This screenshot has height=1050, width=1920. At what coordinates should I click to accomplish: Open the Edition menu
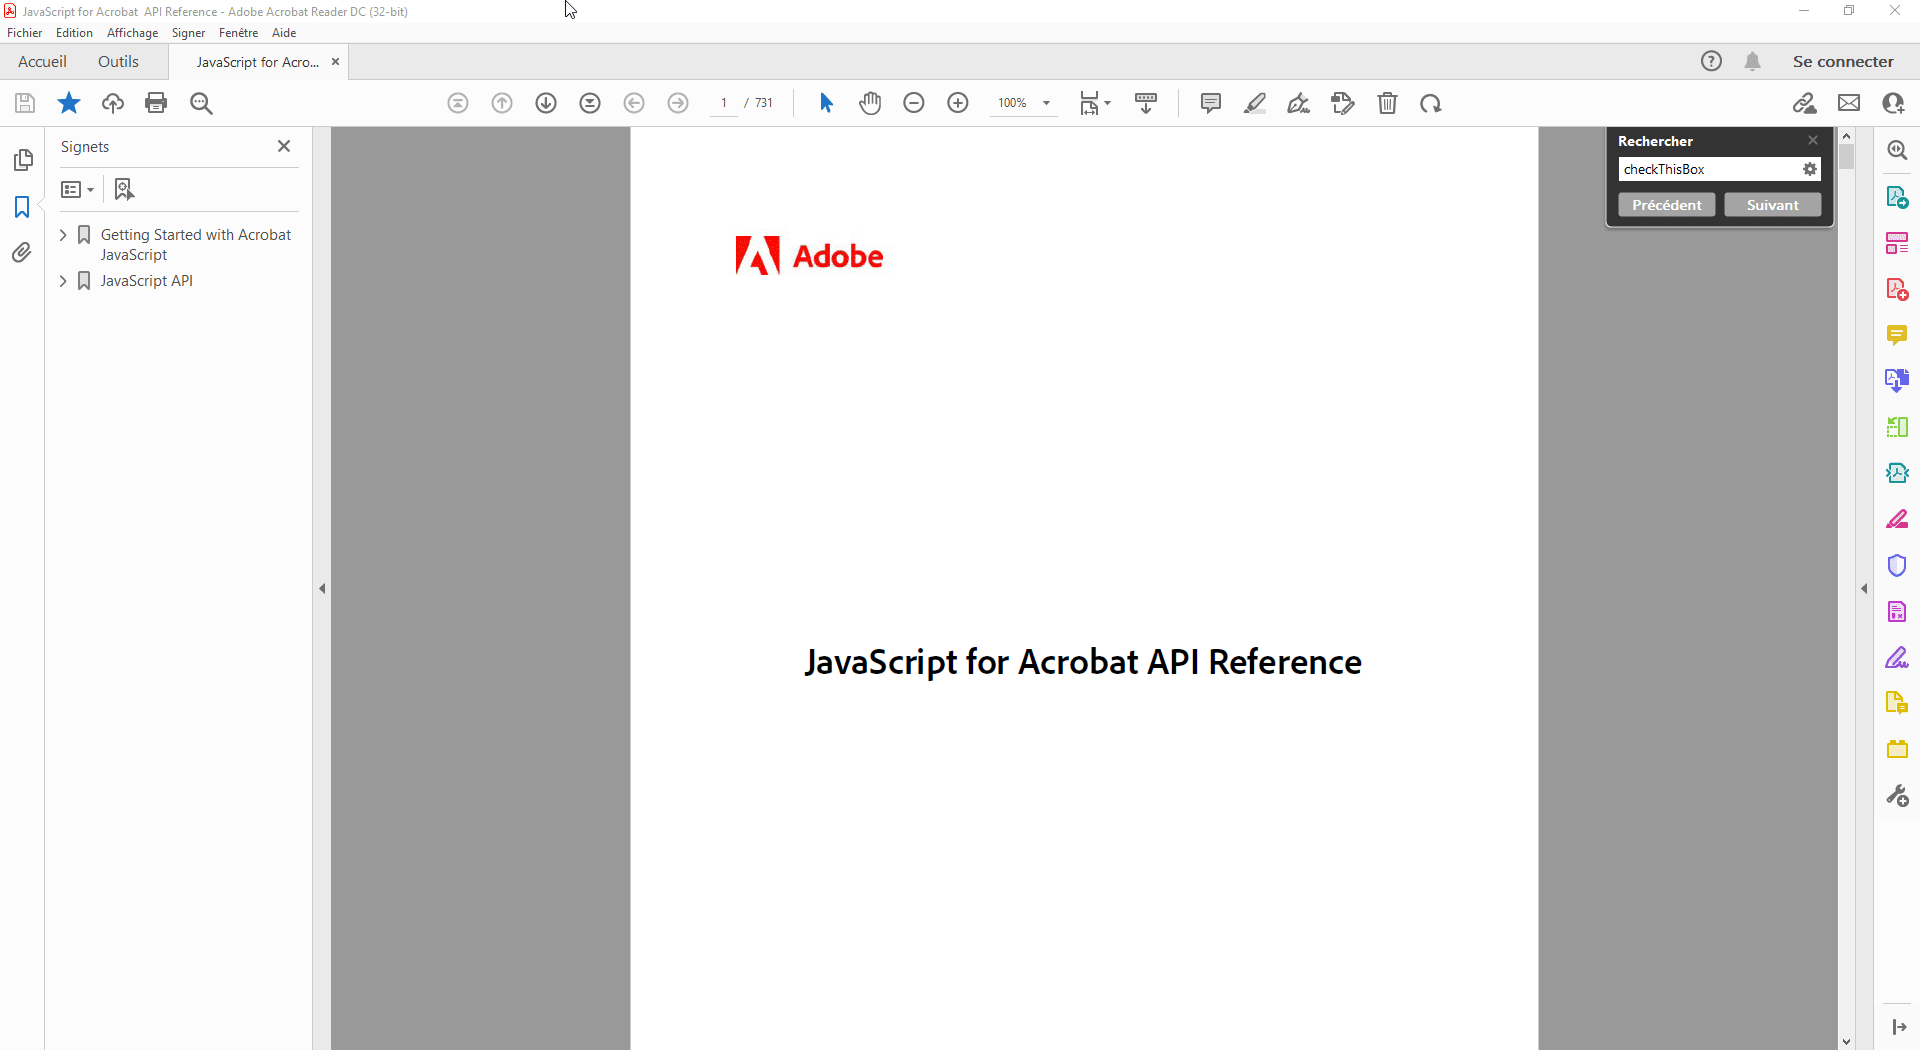pos(74,33)
